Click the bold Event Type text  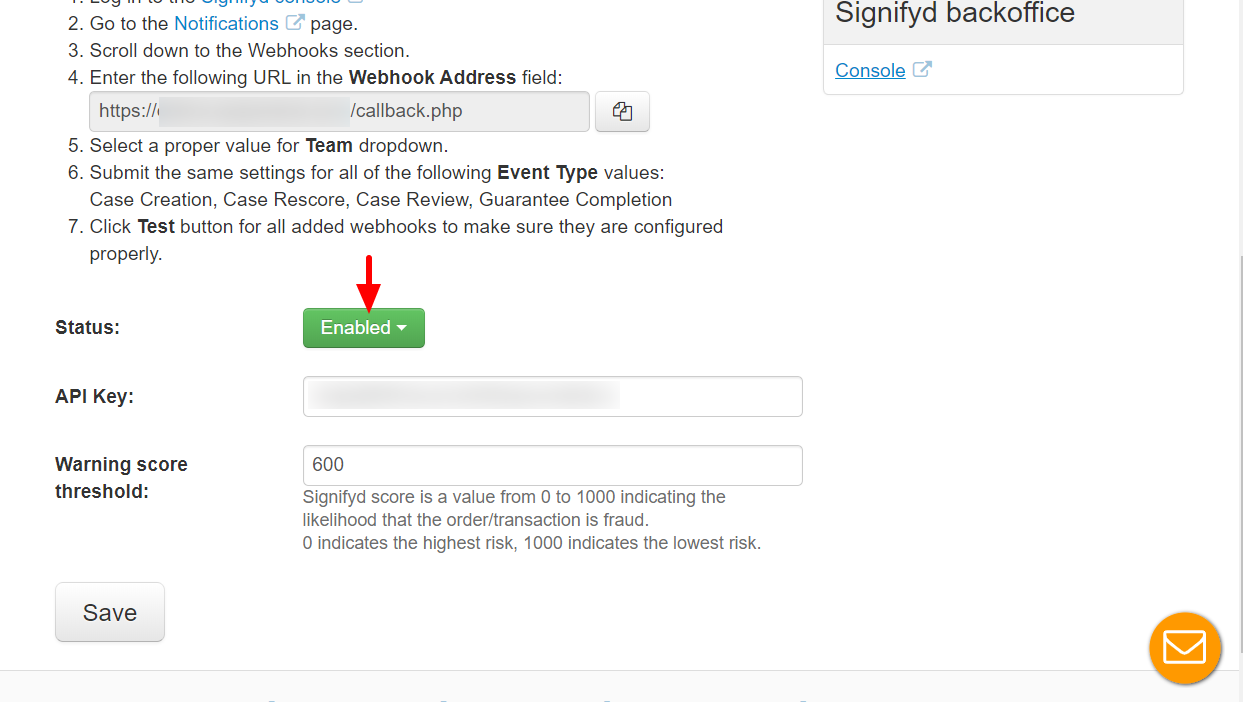(x=547, y=172)
